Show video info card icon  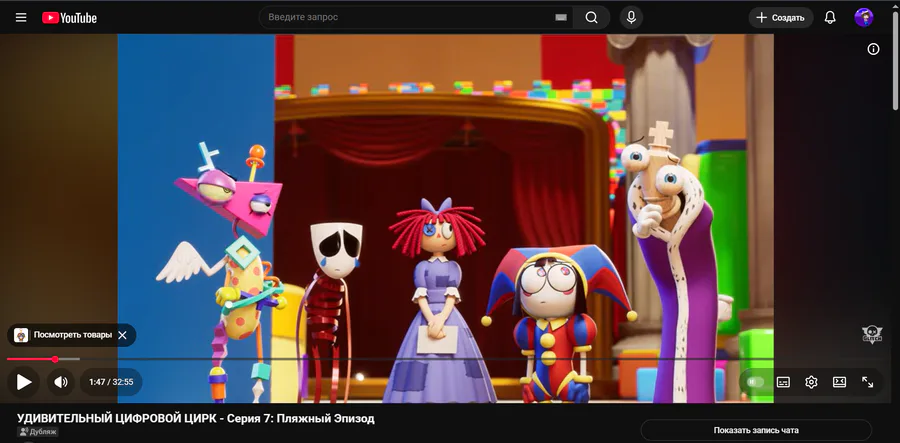pos(873,49)
